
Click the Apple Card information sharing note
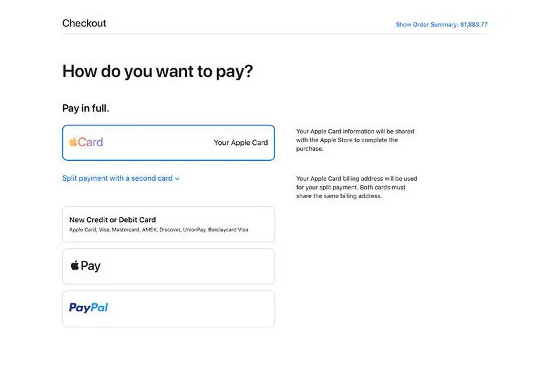pos(355,140)
